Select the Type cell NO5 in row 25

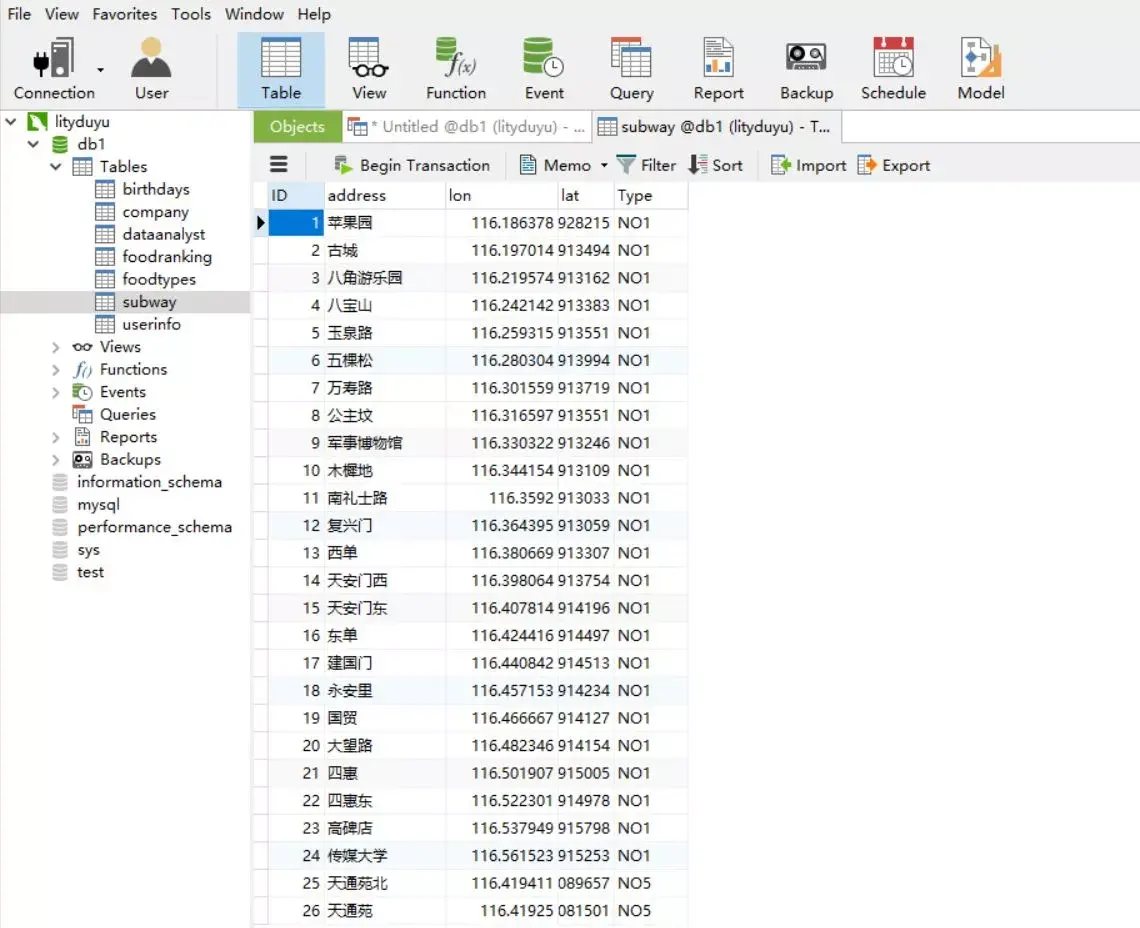650,883
